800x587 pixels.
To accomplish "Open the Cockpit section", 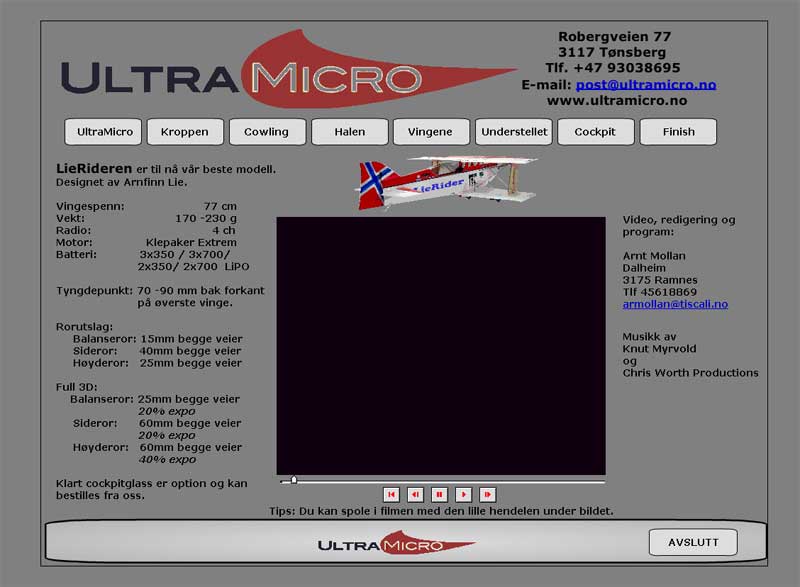I will (595, 132).
